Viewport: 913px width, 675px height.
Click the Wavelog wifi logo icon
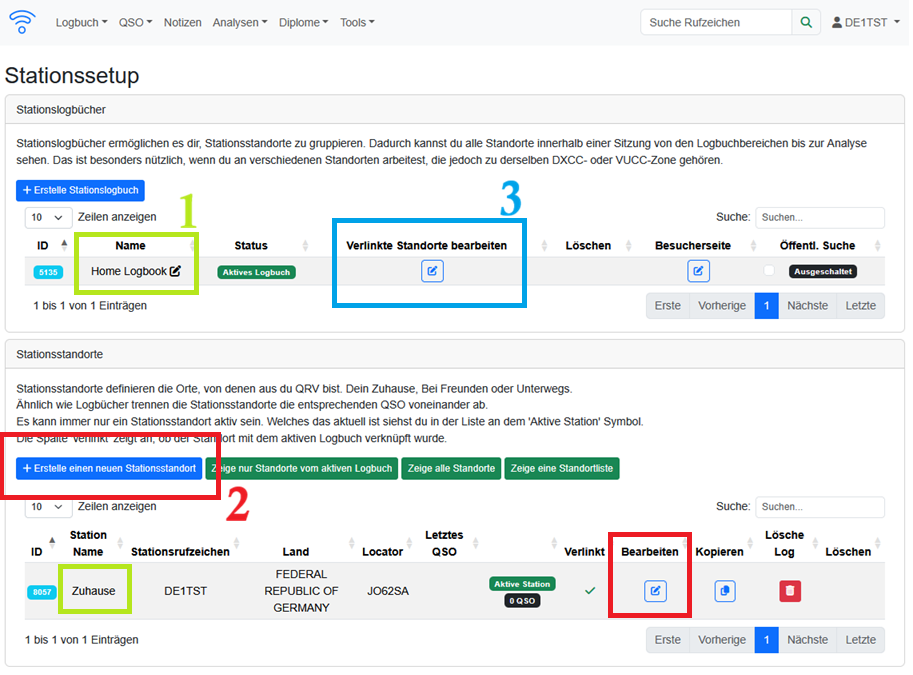coord(21,21)
